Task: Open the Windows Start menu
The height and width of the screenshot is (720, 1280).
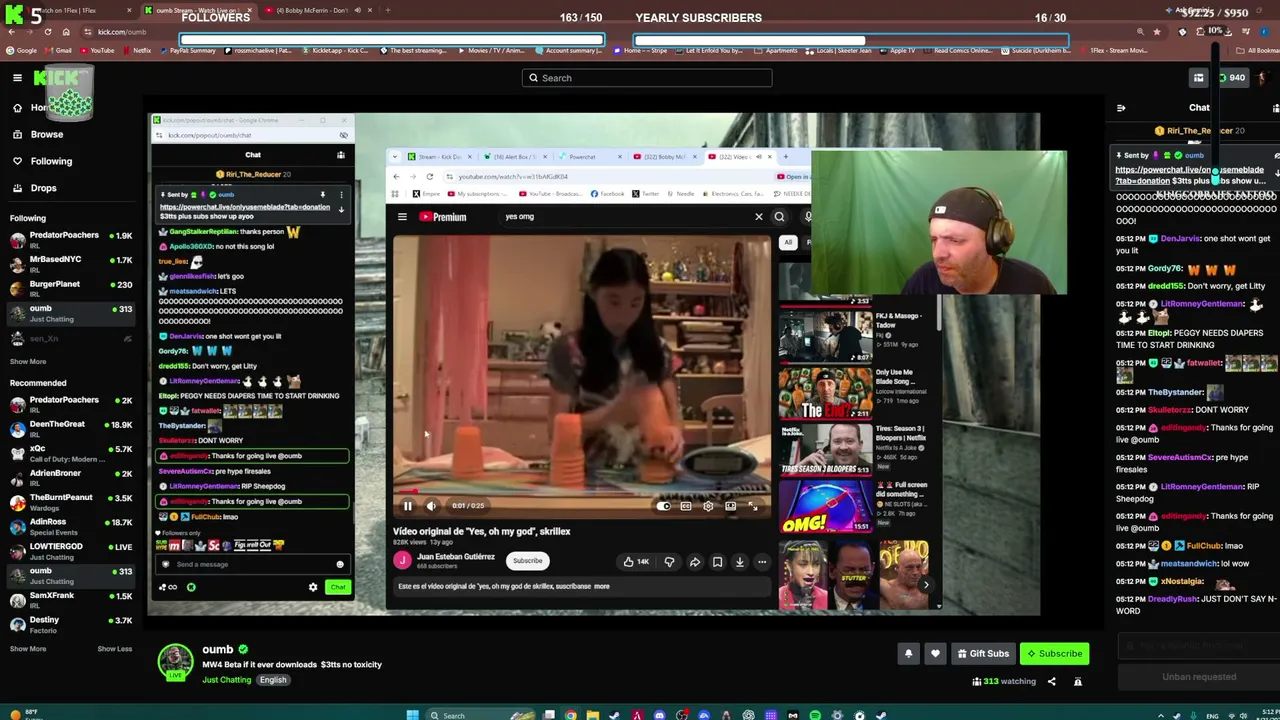Action: [x=412, y=715]
